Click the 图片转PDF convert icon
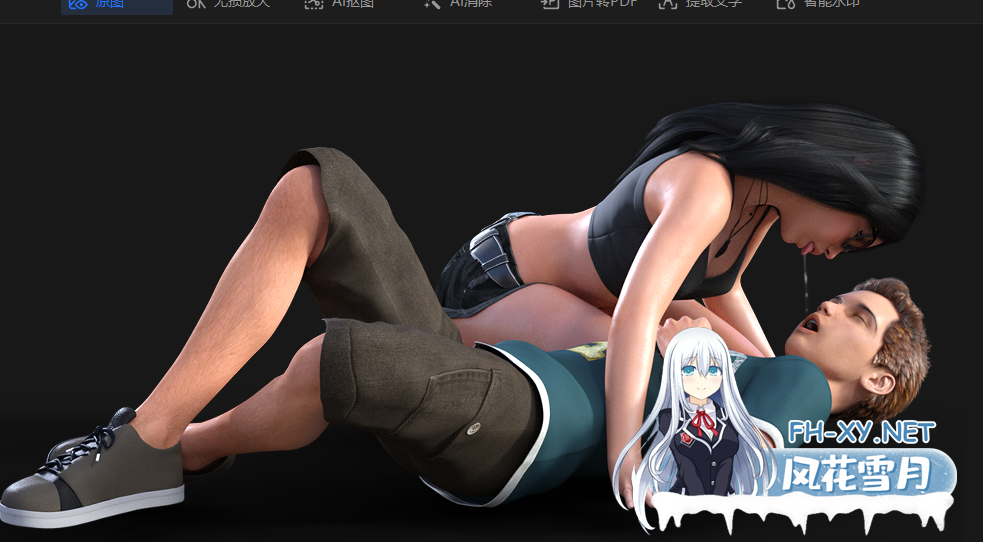The image size is (983, 542). point(550,4)
